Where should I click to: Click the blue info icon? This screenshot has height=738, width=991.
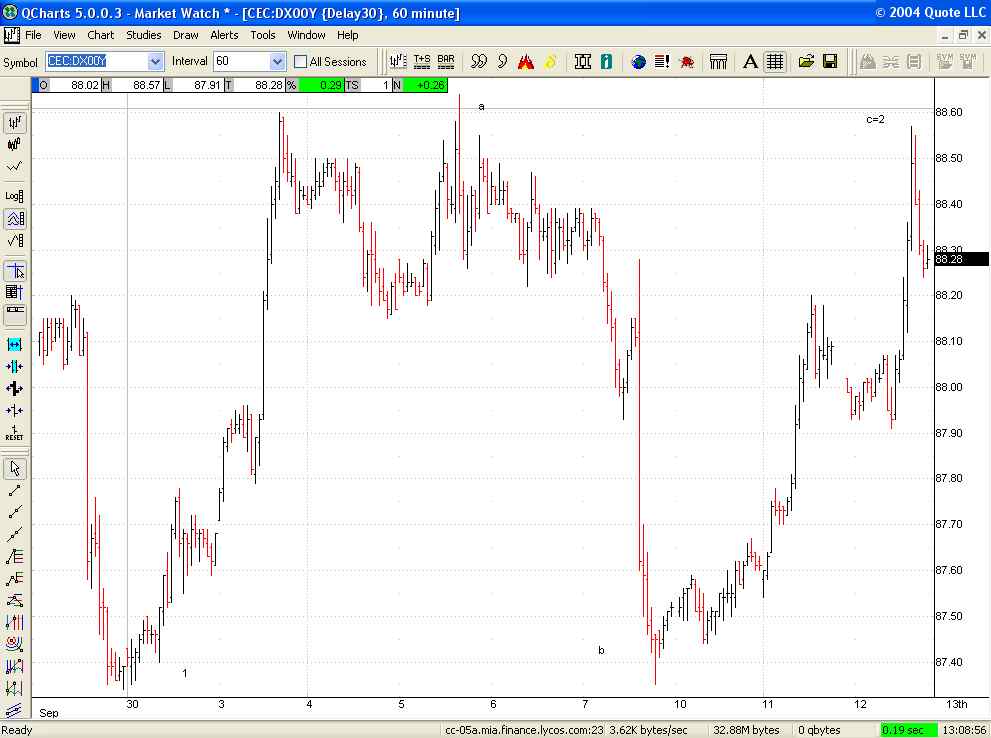pos(607,61)
